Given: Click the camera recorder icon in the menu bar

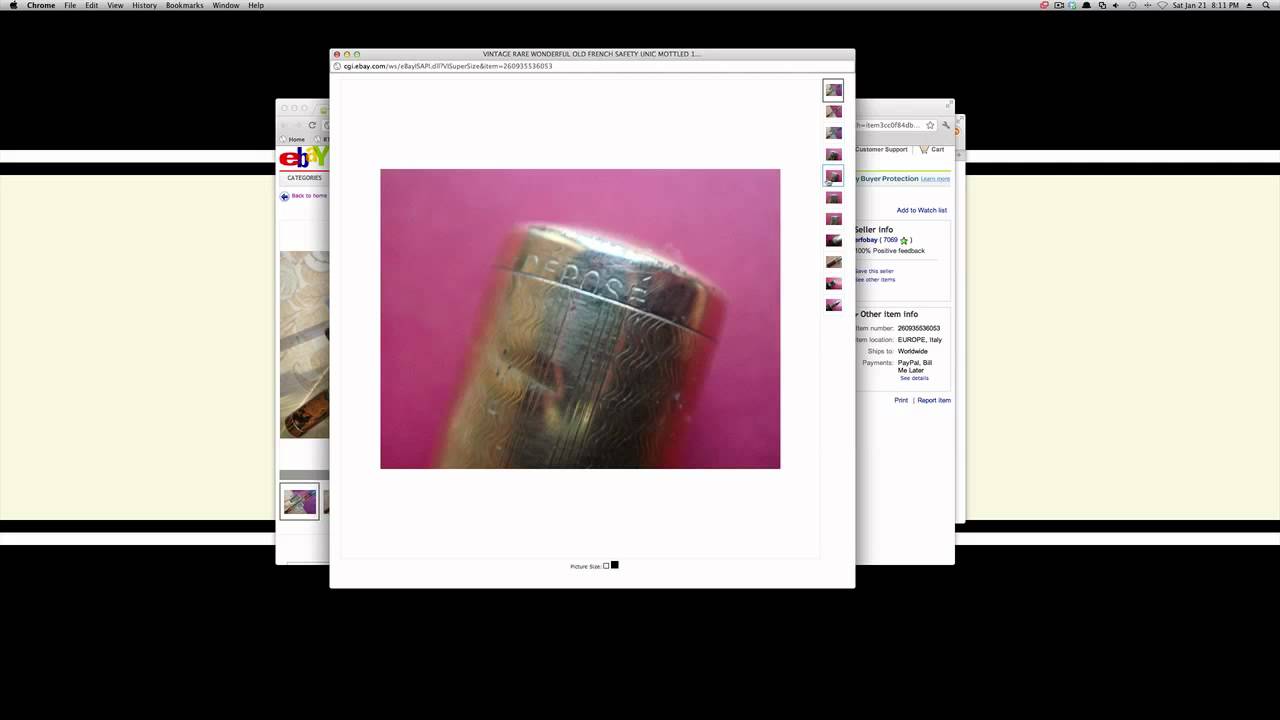Looking at the screenshot, I should 1059,5.
